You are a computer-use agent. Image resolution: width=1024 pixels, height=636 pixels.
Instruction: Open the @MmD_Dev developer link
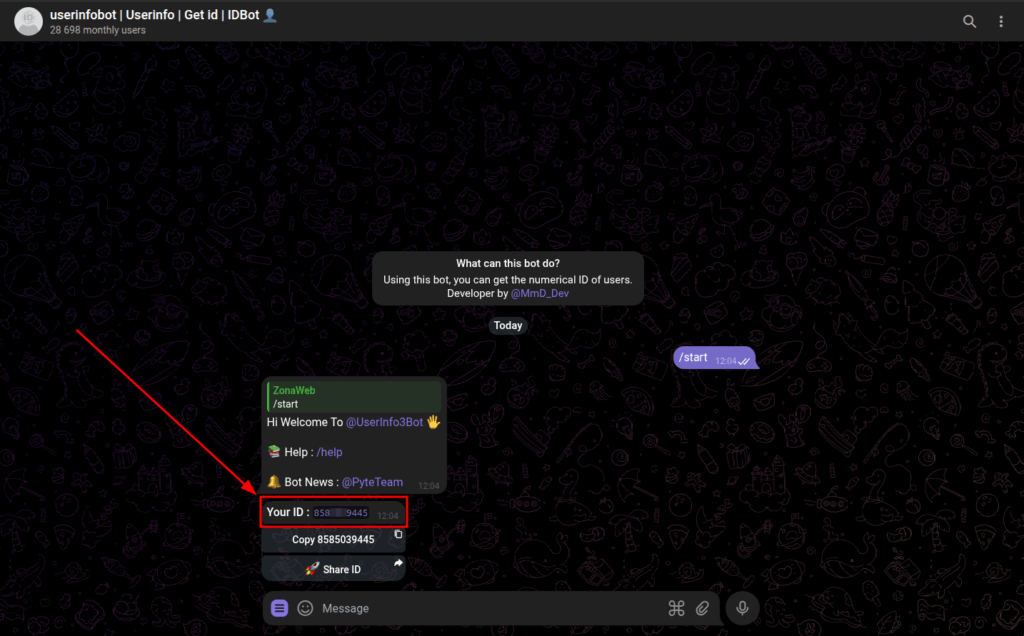(539, 293)
